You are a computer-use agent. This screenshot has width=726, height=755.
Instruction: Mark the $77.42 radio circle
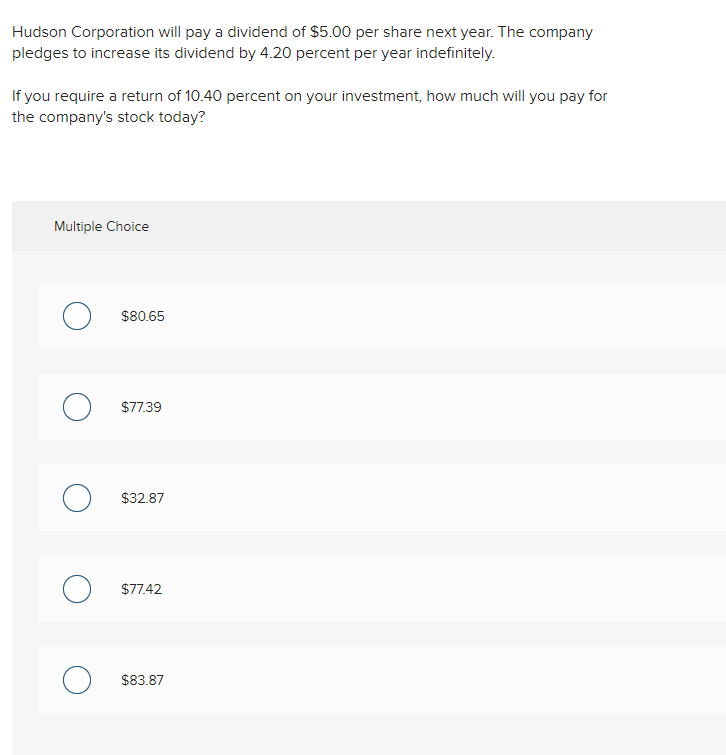pos(77,589)
